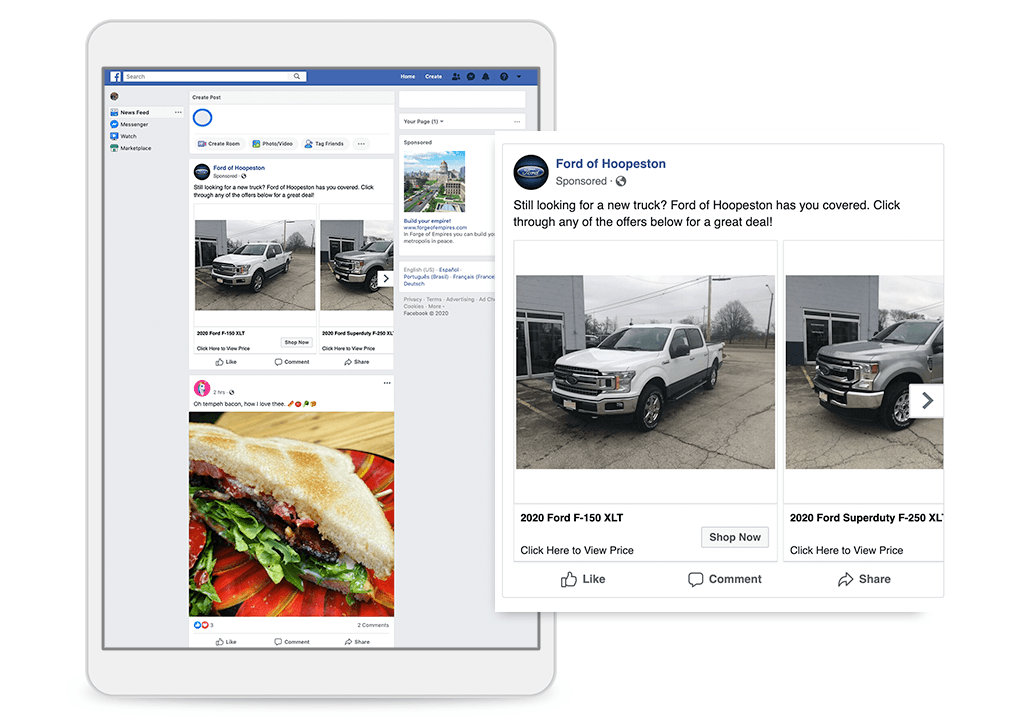Click the Messenger icon in the left sidebar
This screenshot has width=1015, height=720.
tap(114, 124)
